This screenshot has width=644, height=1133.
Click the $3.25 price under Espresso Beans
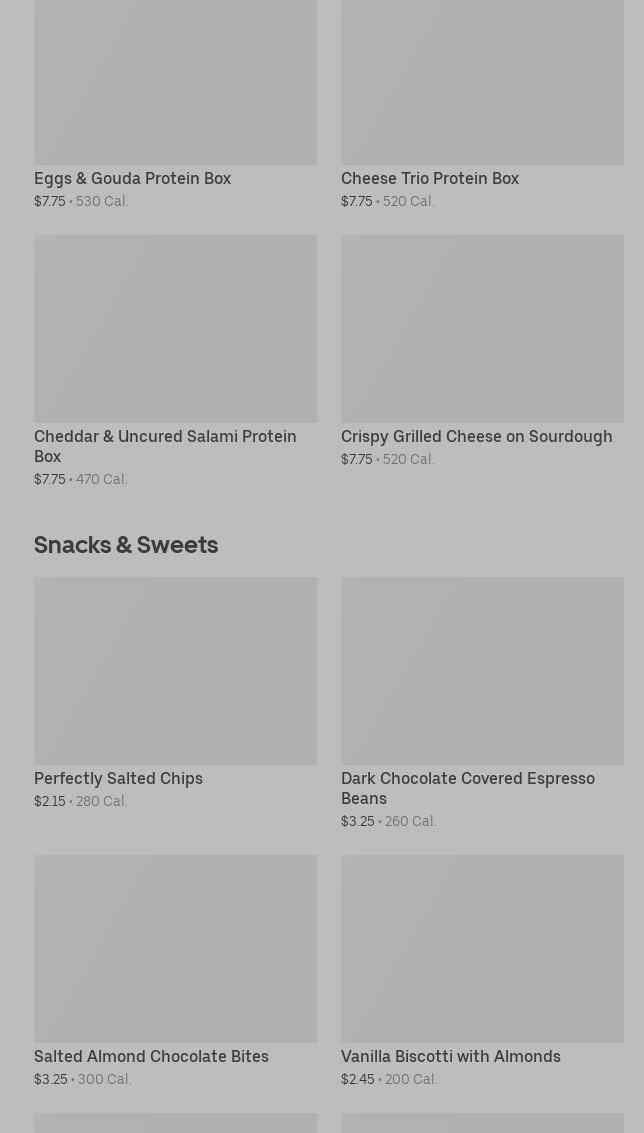click(x=357, y=822)
